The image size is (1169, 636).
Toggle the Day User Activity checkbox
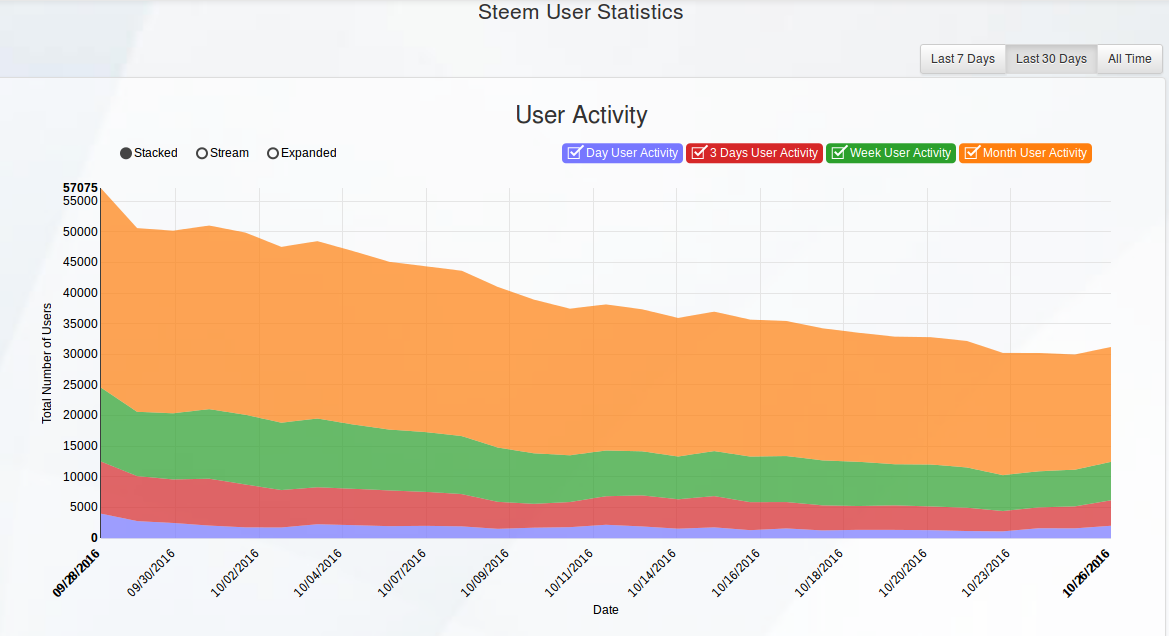coord(622,153)
